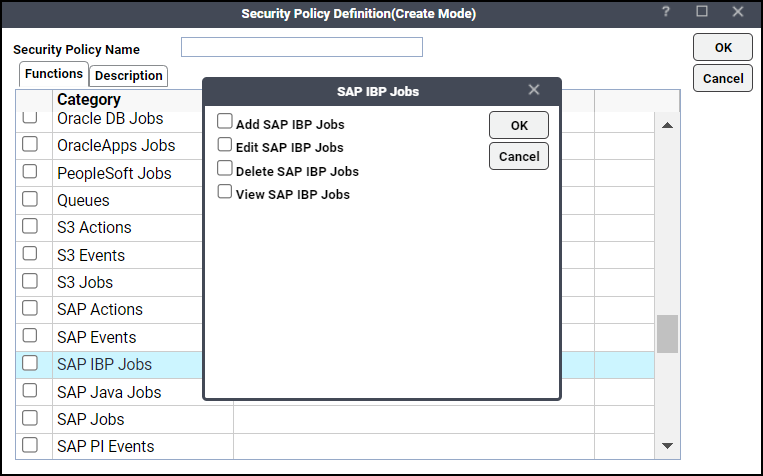This screenshot has height=476, width=763.
Task: Tick the Edit SAP IBP Jobs checkbox
Action: [x=224, y=145]
